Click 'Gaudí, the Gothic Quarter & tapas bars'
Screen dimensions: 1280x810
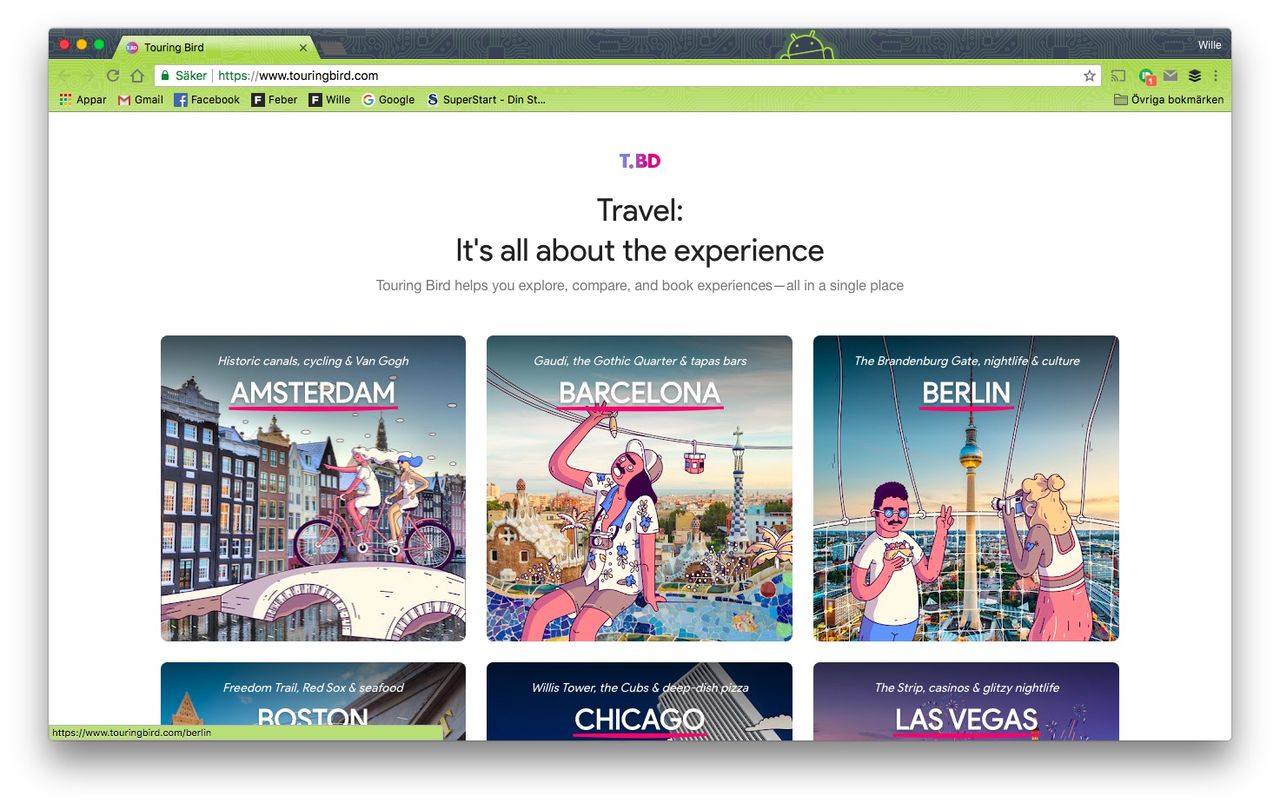tap(640, 361)
